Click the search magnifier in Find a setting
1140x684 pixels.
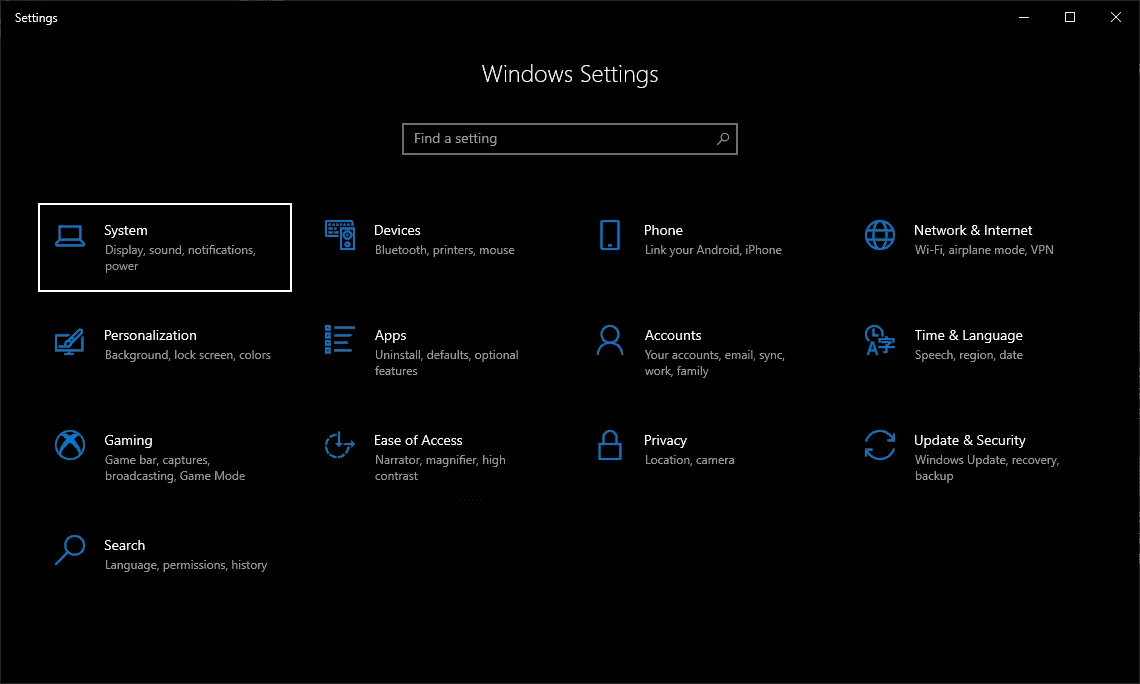pyautogui.click(x=723, y=139)
